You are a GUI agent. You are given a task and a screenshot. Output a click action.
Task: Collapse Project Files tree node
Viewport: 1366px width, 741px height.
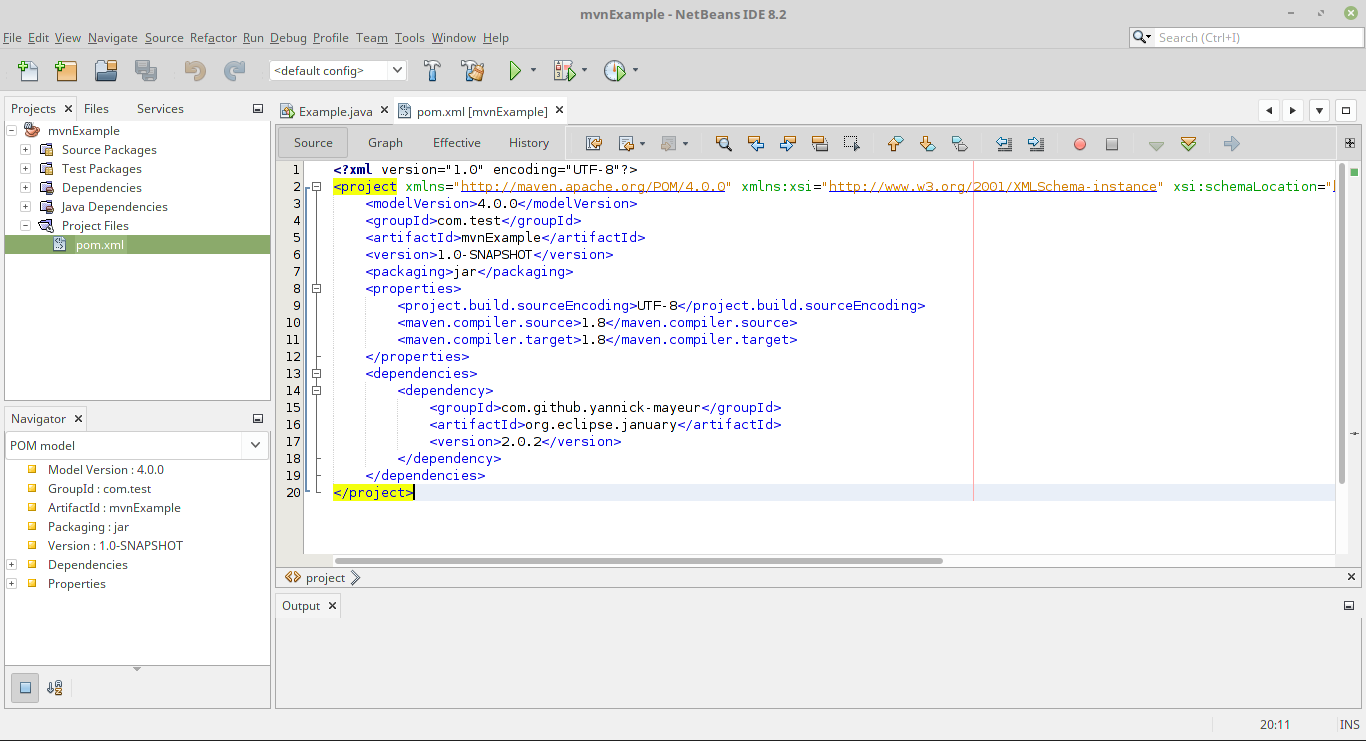25,226
